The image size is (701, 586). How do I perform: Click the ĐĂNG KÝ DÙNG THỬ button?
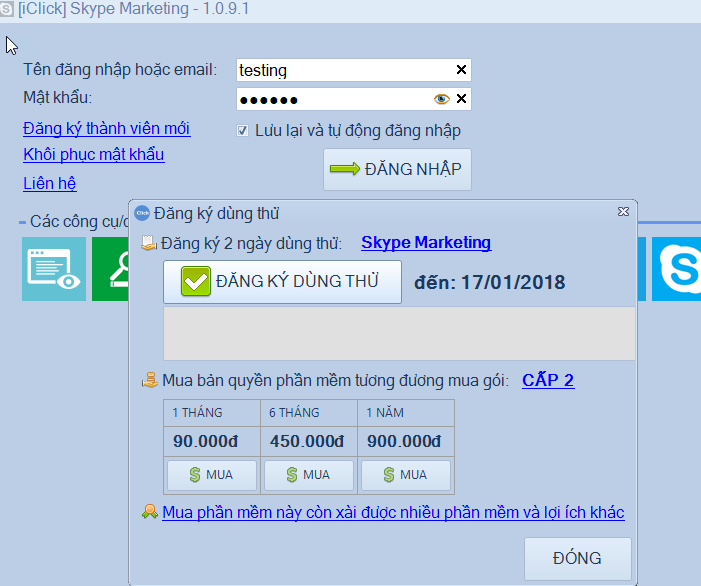tap(283, 282)
